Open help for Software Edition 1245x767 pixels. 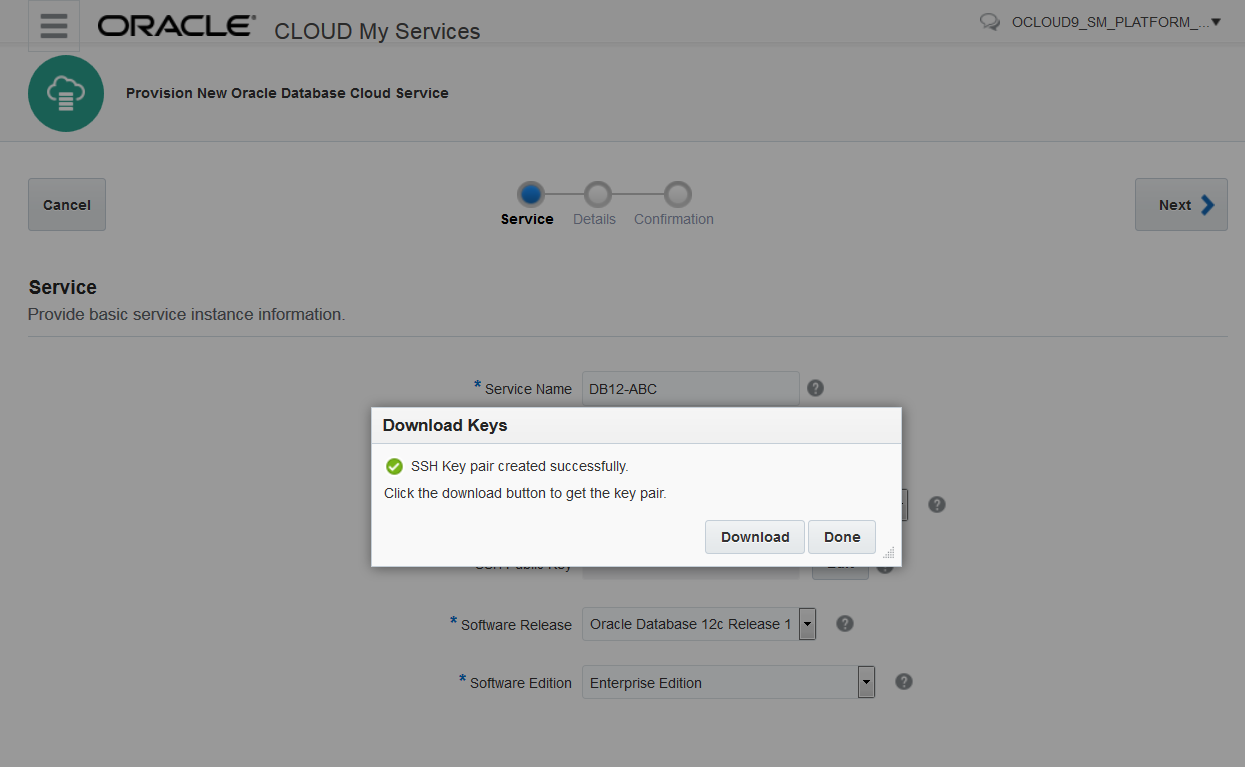[x=903, y=680]
